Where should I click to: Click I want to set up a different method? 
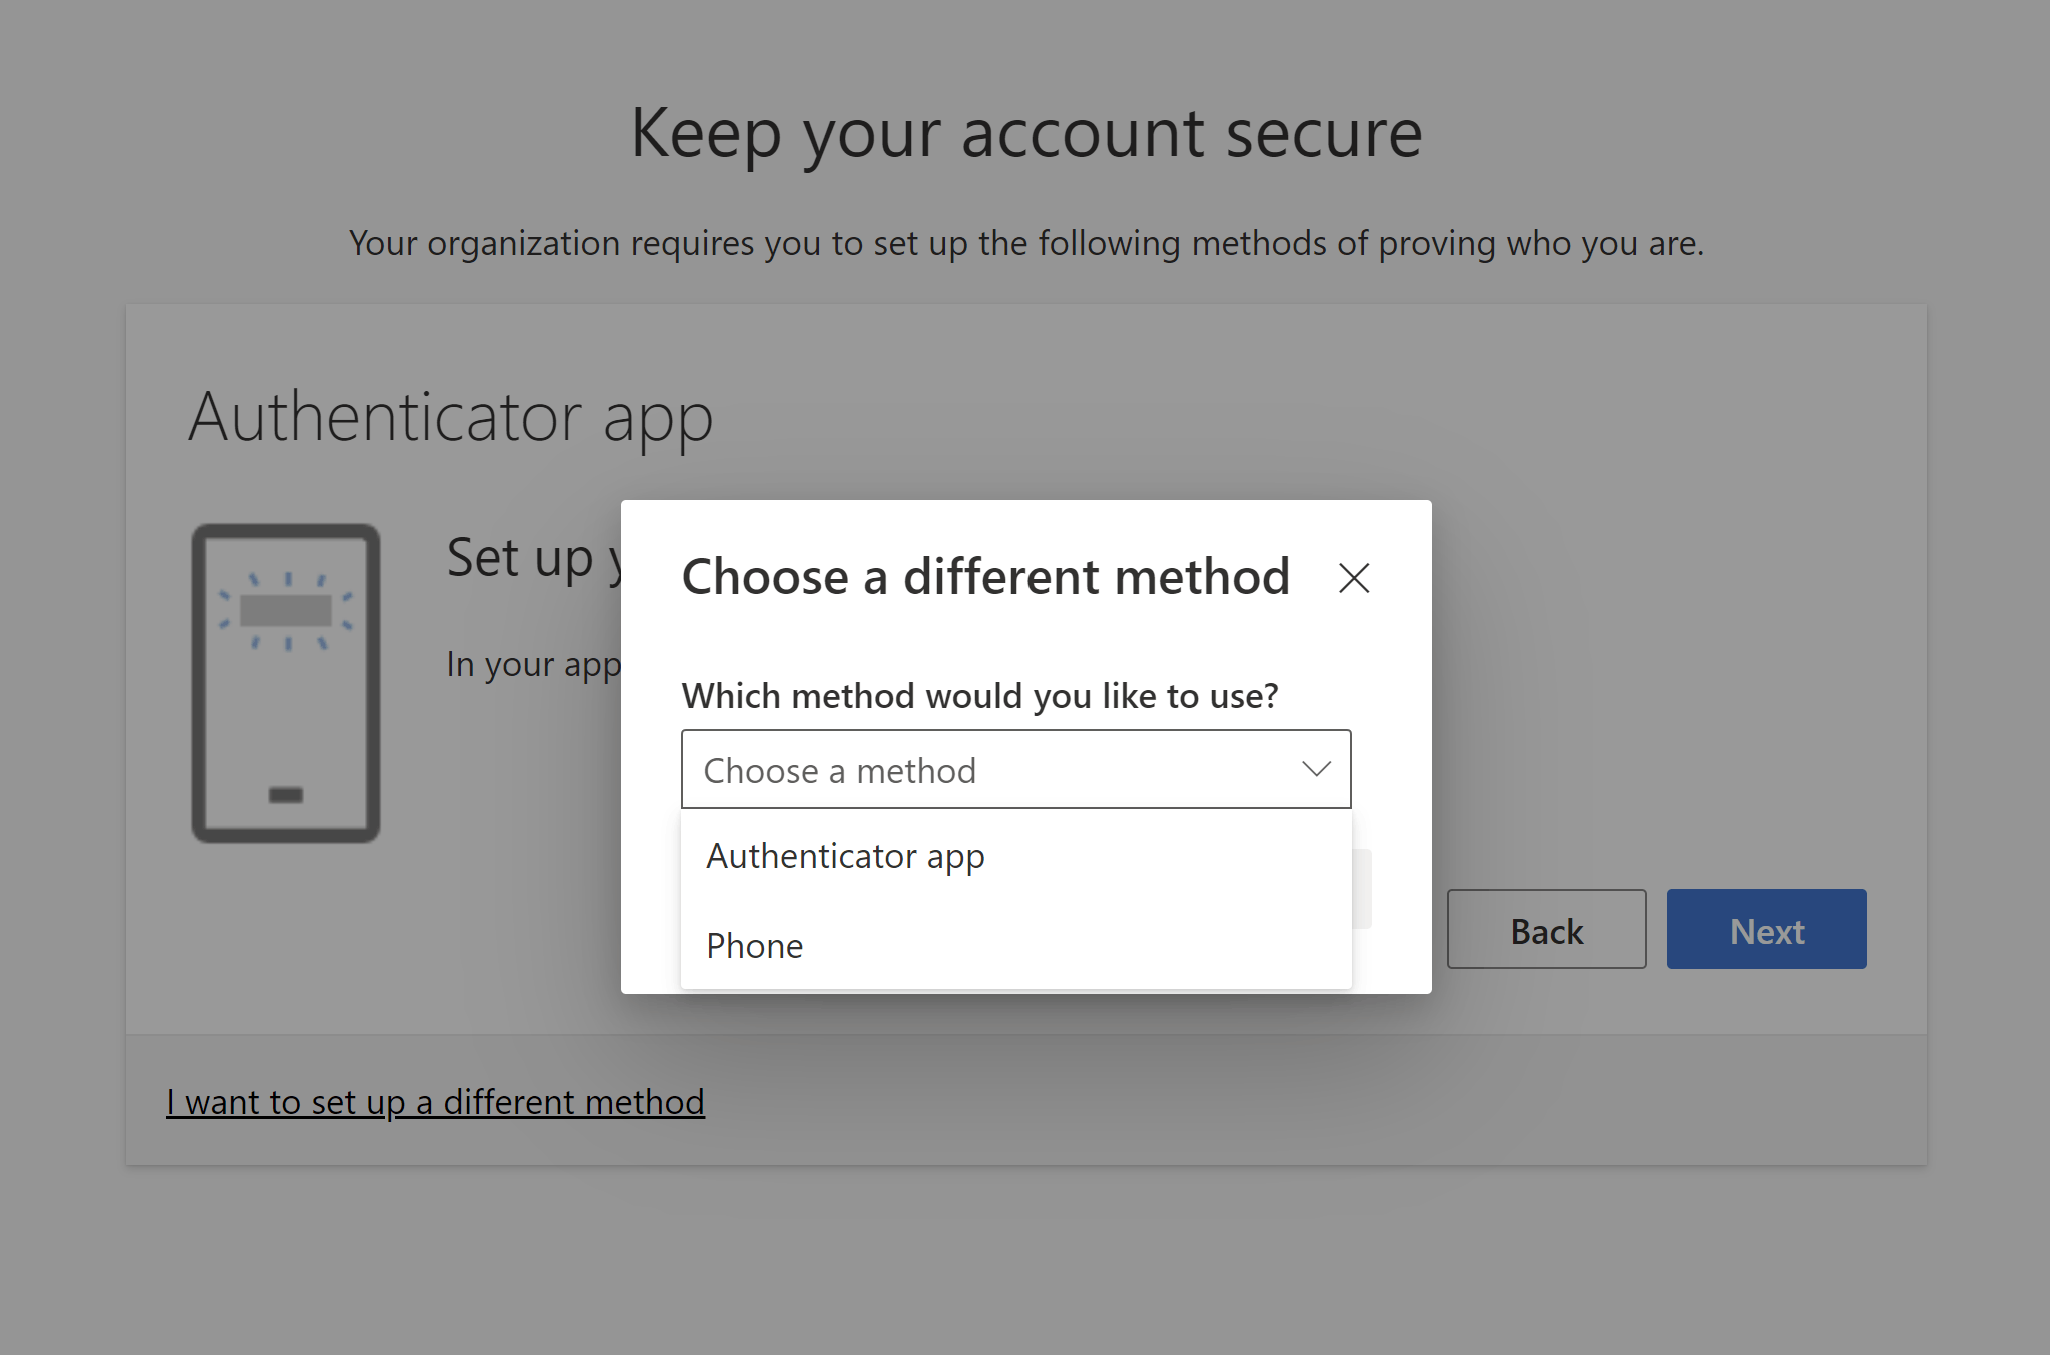[435, 1102]
